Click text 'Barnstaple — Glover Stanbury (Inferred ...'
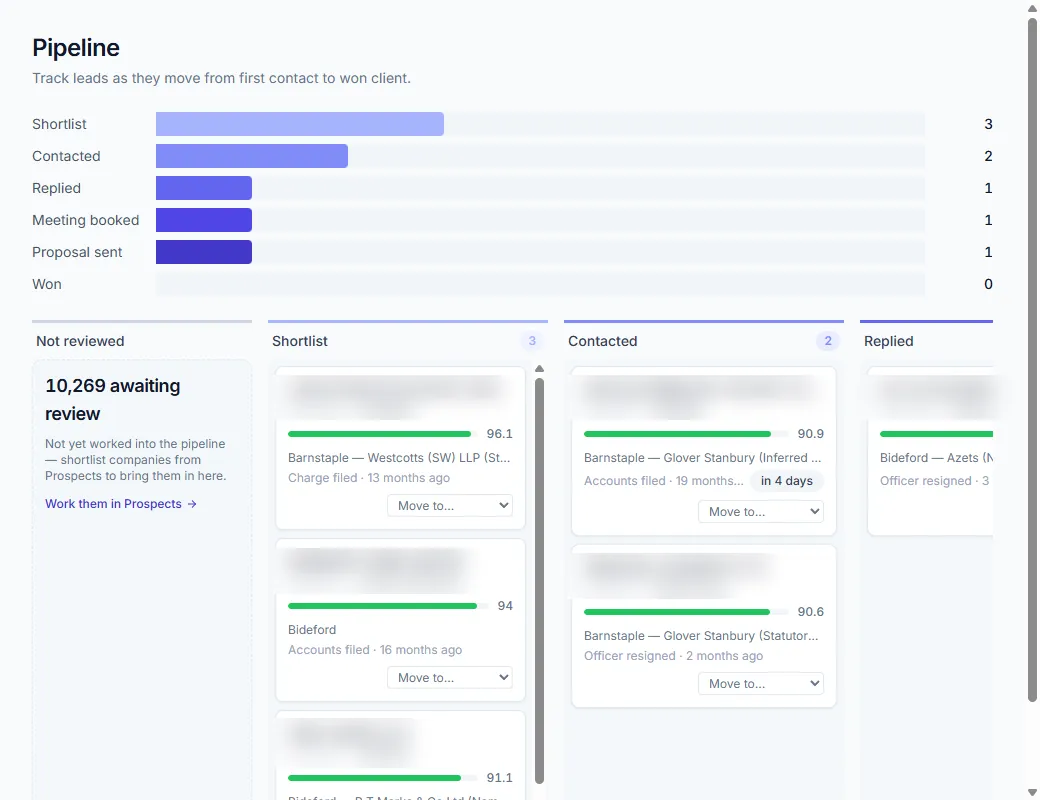1040x800 pixels. click(x=702, y=458)
